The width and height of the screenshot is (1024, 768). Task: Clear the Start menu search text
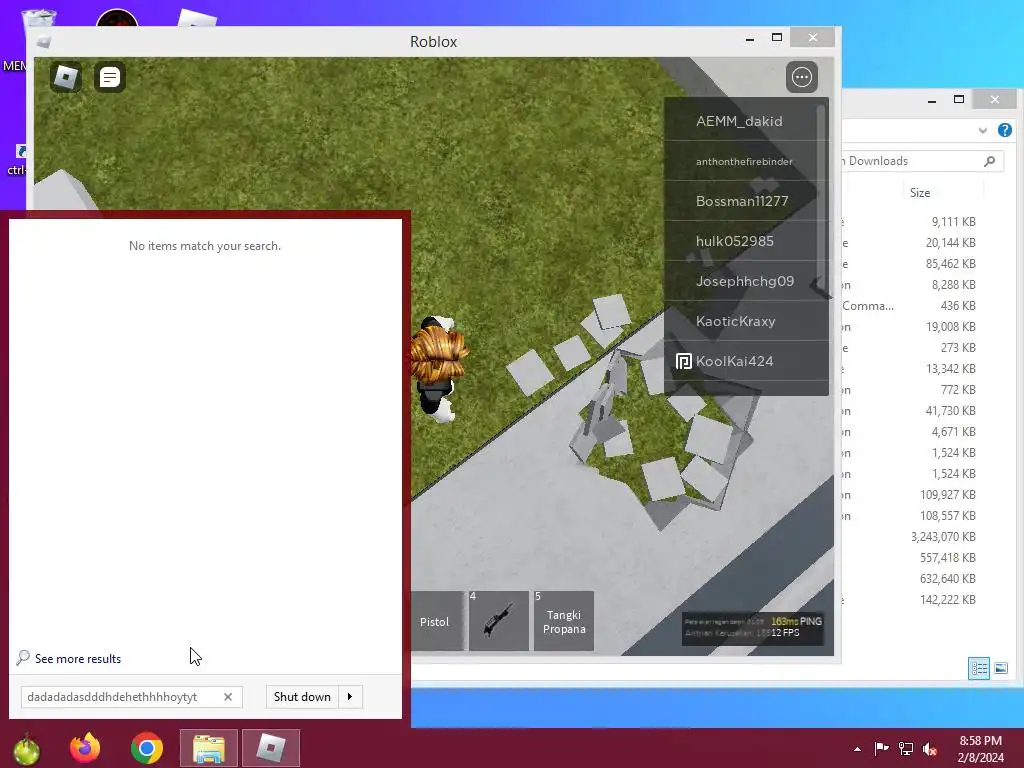(x=228, y=697)
